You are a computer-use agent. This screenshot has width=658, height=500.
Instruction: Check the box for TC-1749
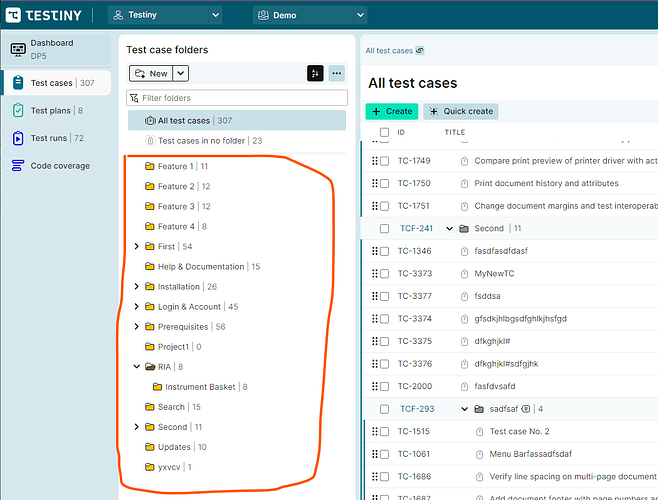click(x=384, y=161)
